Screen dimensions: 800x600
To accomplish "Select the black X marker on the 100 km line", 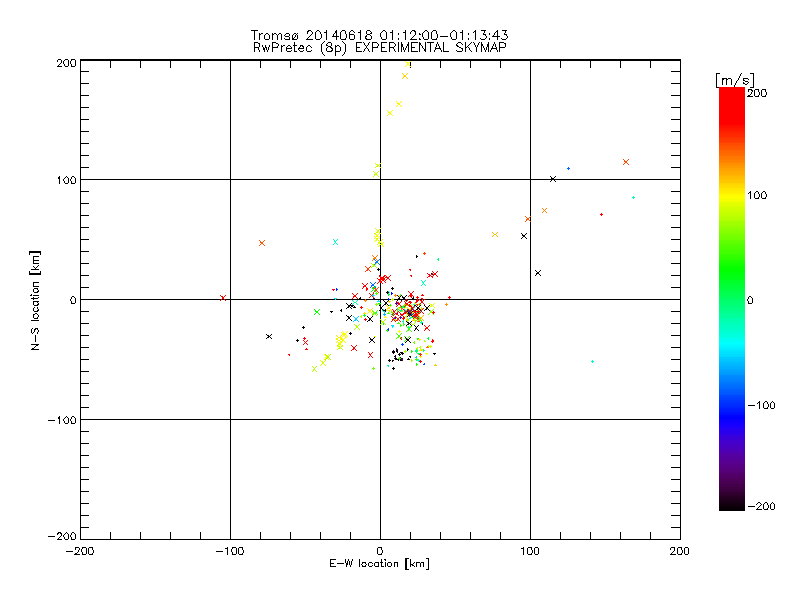I will point(553,179).
